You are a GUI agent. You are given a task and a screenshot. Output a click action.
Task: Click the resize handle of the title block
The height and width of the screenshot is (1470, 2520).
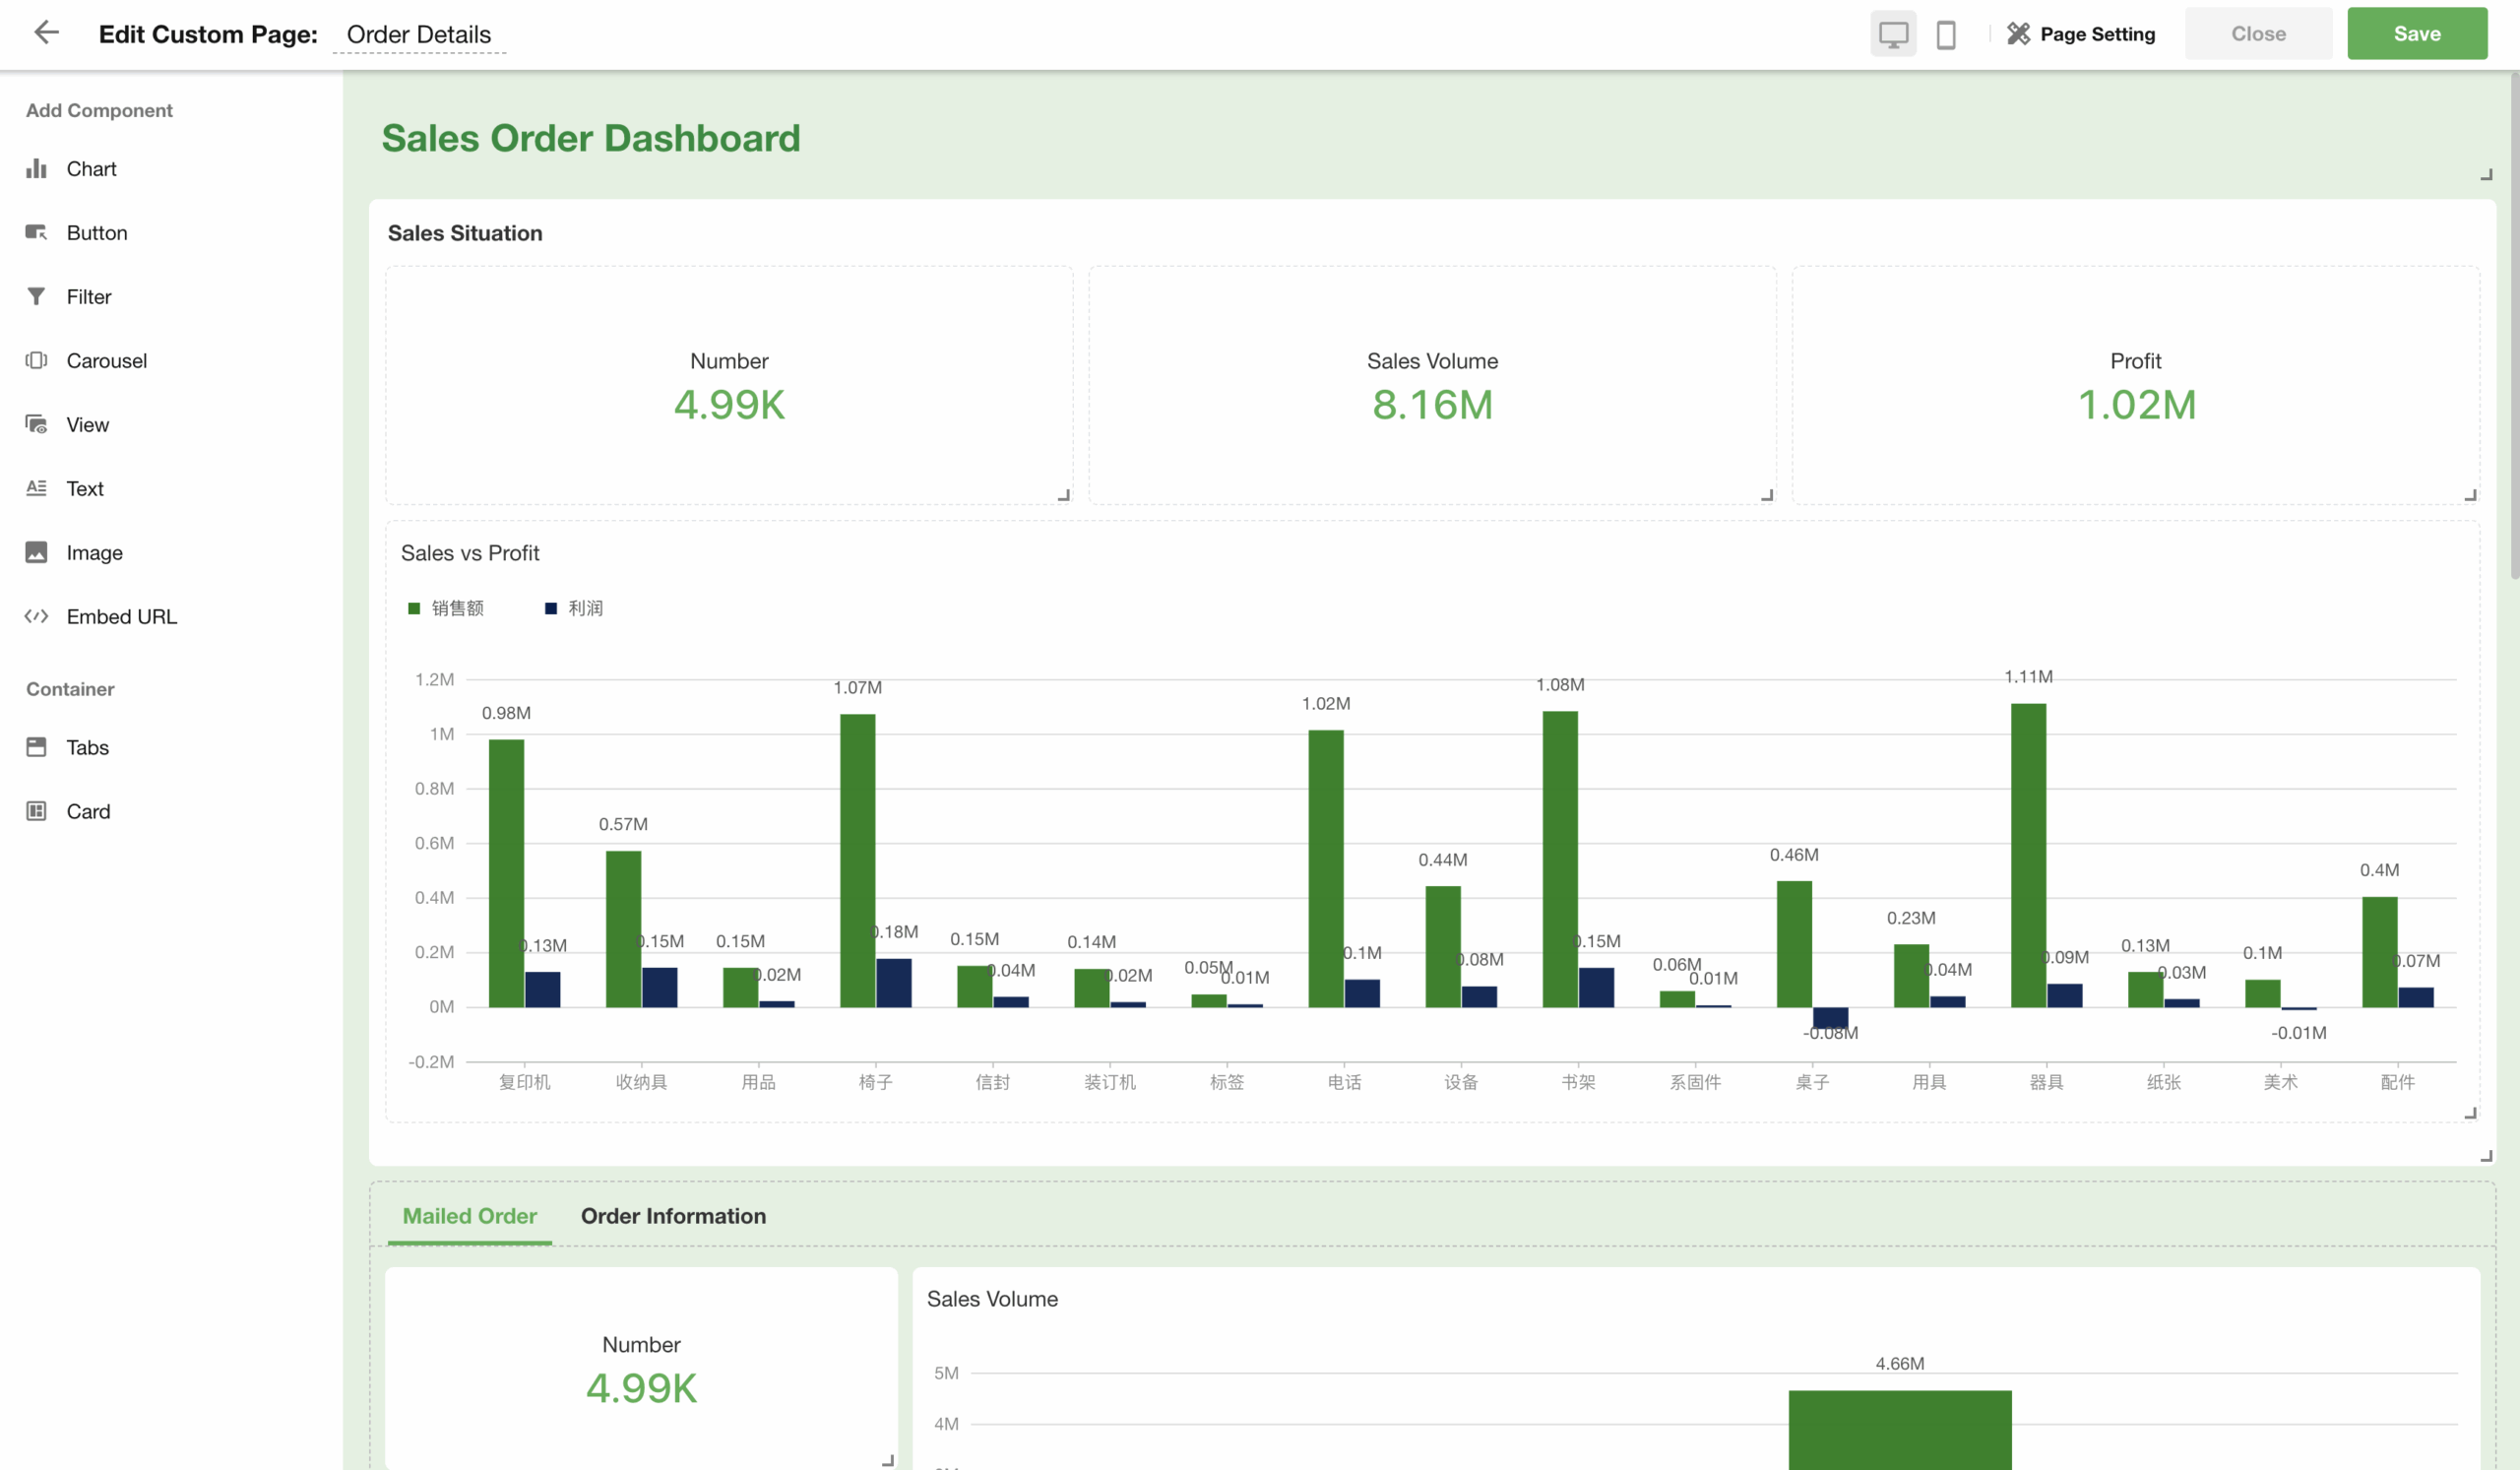click(2486, 175)
